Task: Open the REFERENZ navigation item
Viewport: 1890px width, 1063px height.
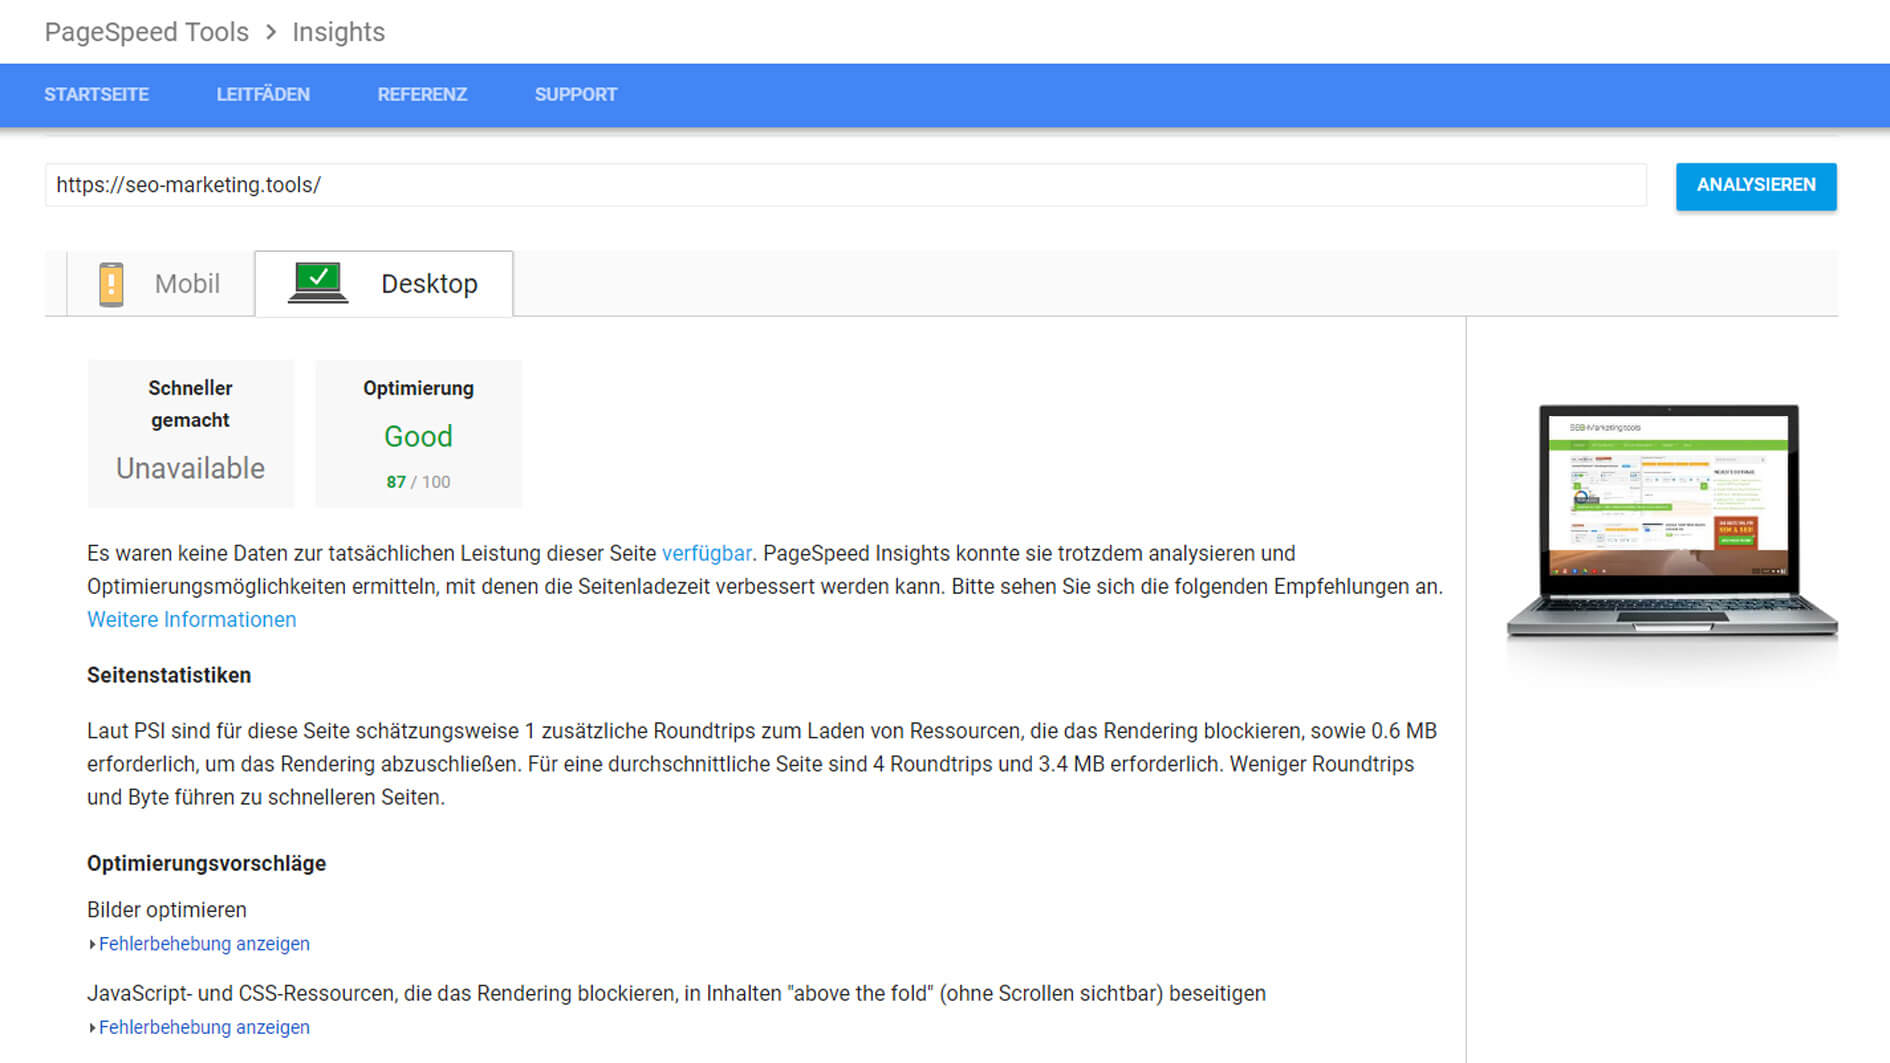Action: (x=422, y=95)
